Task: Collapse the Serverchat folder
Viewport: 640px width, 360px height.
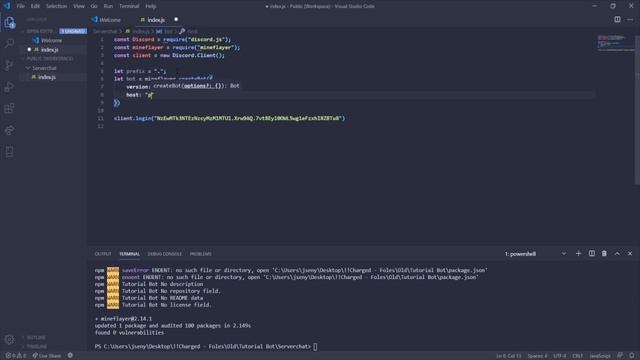Action: (x=44, y=68)
